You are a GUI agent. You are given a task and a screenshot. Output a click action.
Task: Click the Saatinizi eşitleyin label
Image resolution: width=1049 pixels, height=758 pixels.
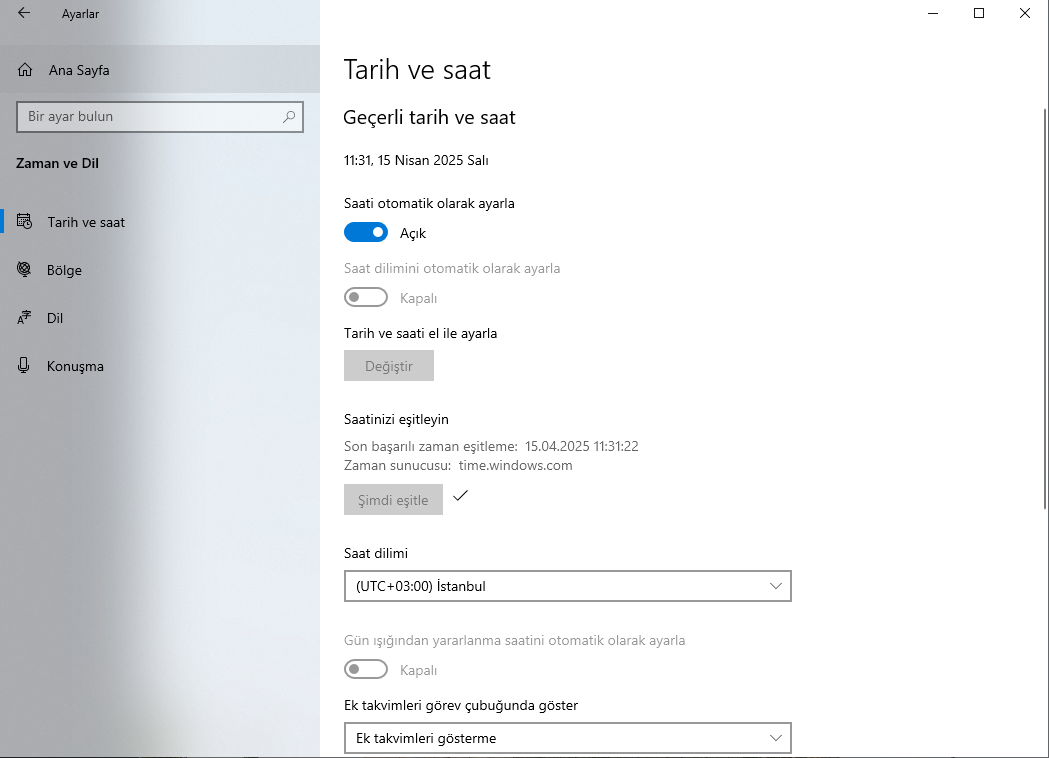point(396,419)
